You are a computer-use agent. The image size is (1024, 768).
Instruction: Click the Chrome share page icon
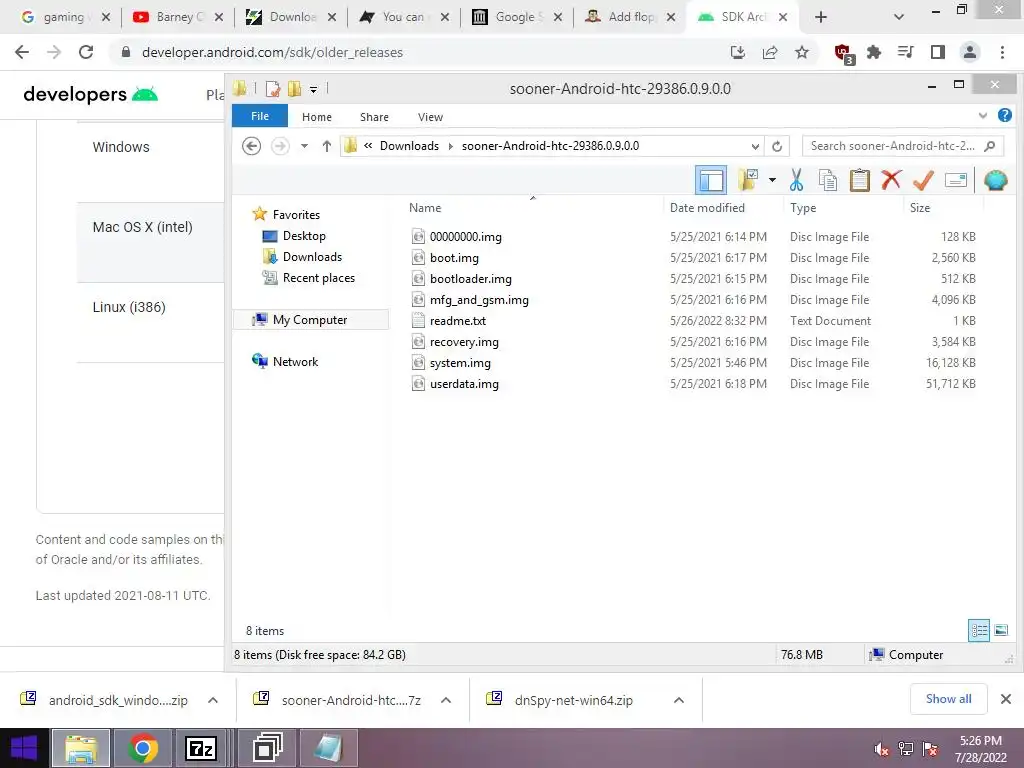(x=770, y=52)
